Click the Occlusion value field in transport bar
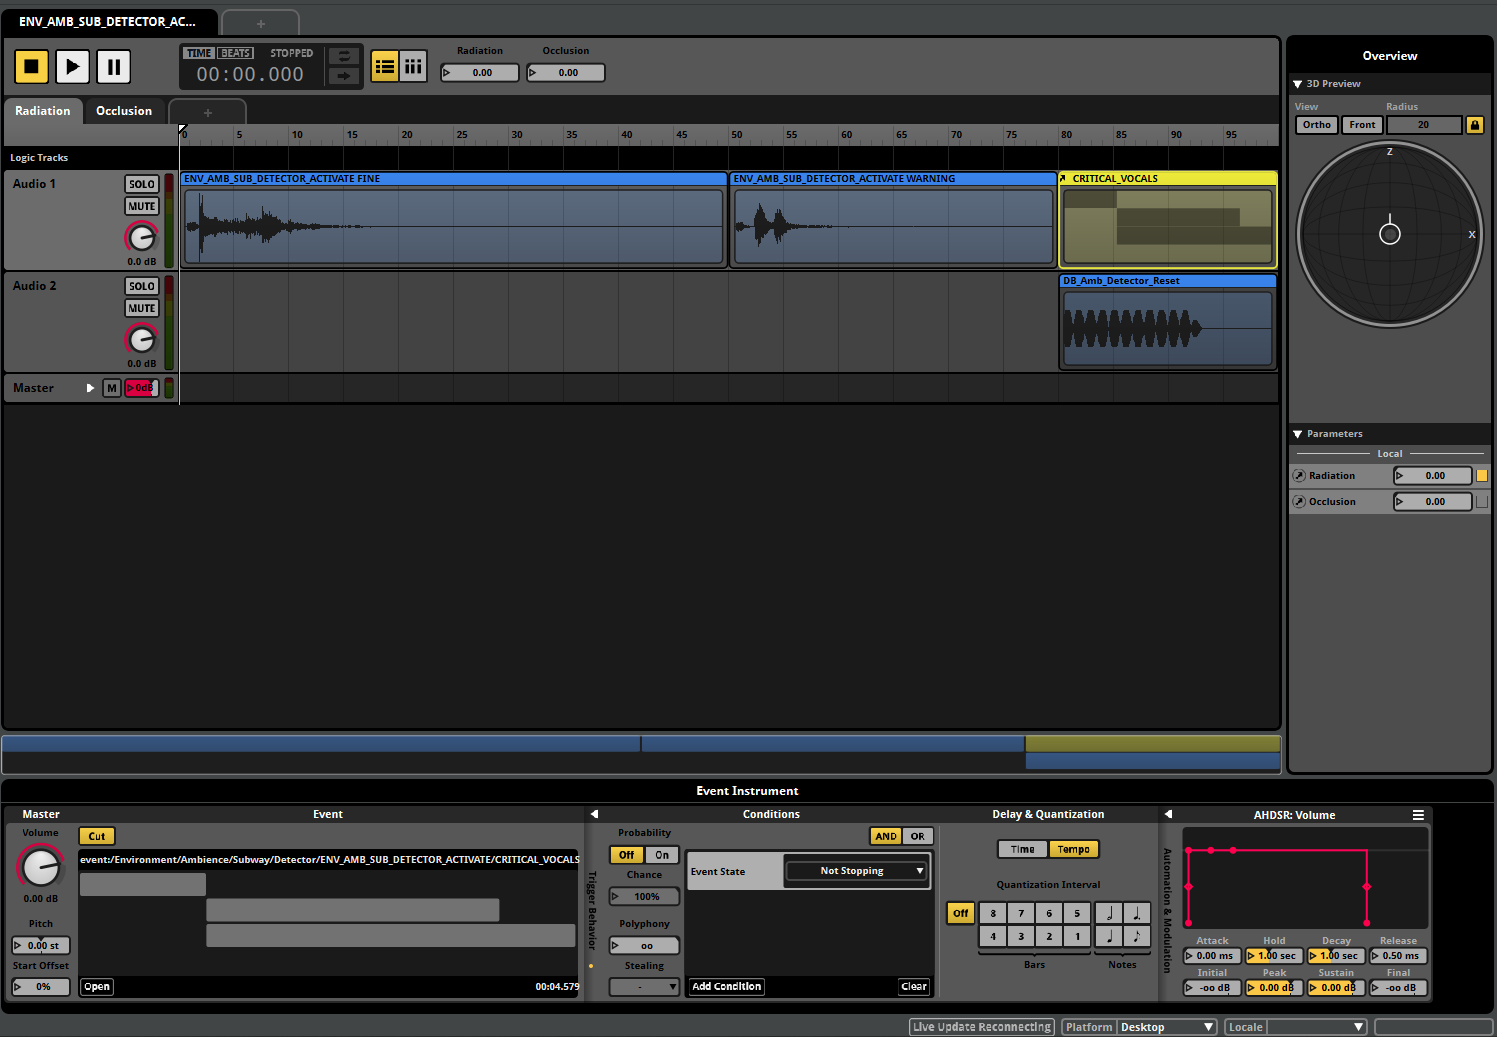The image size is (1497, 1037). pos(566,73)
